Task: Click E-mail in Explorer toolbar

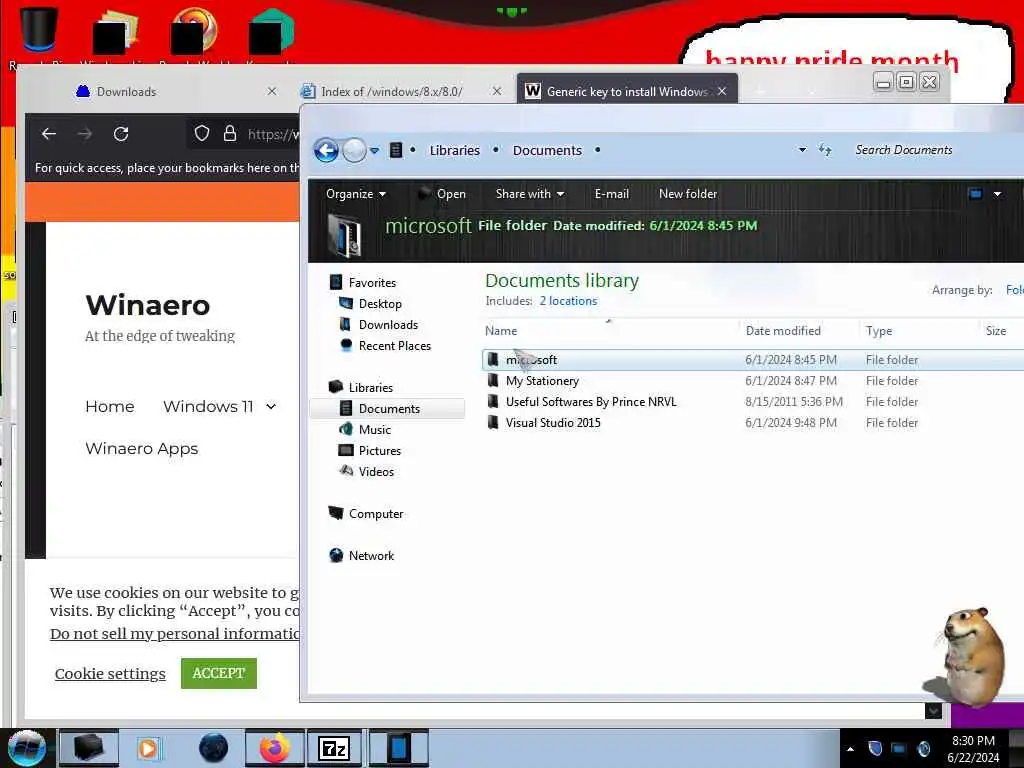Action: (611, 194)
